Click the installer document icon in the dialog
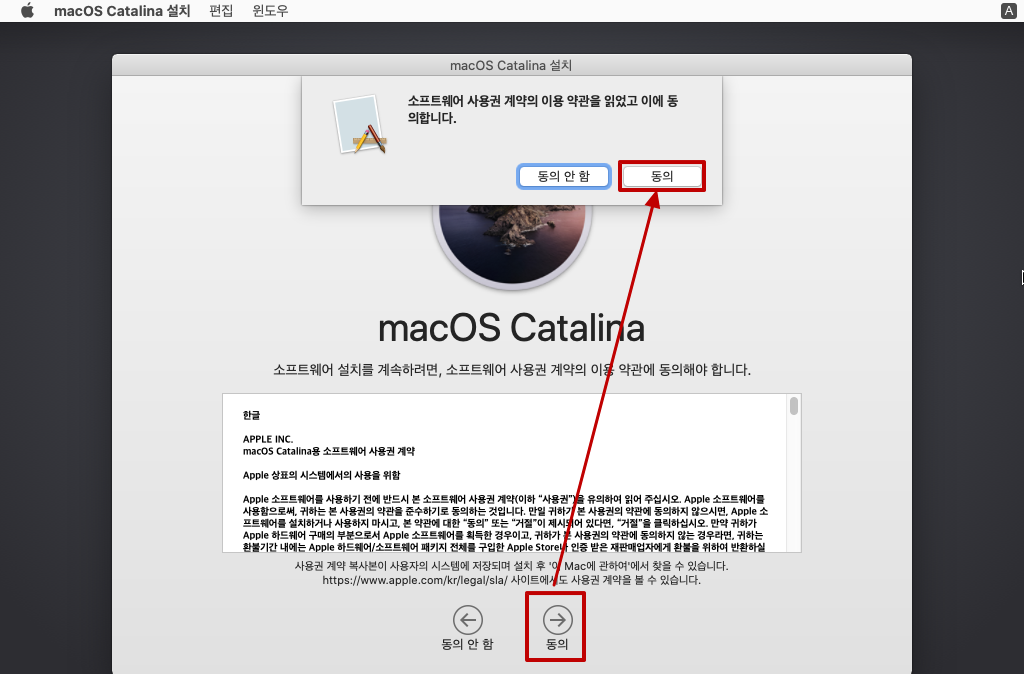The image size is (1024, 674). point(359,125)
